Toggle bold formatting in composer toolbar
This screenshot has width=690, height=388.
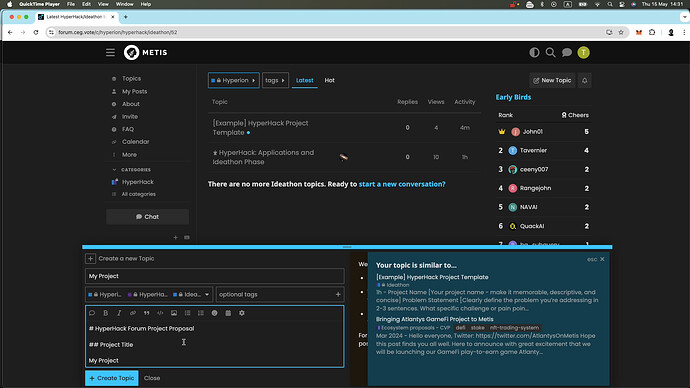[x=106, y=313]
